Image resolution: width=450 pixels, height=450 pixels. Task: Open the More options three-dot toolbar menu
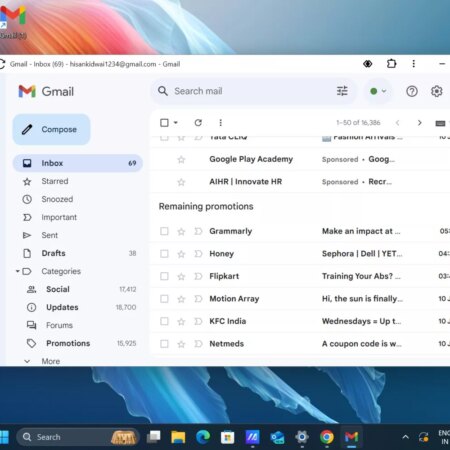[220, 123]
